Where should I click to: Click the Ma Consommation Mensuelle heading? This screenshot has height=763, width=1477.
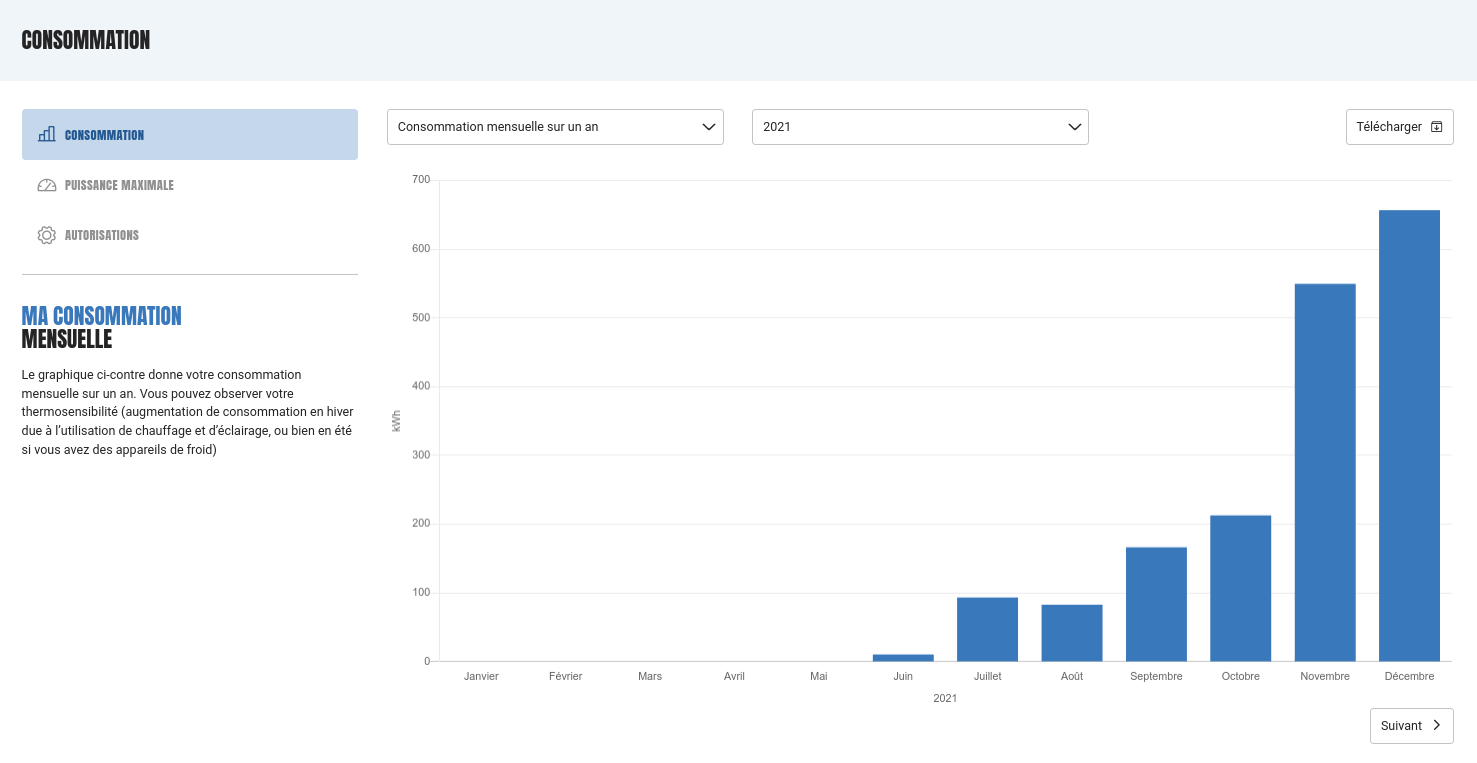tap(102, 327)
